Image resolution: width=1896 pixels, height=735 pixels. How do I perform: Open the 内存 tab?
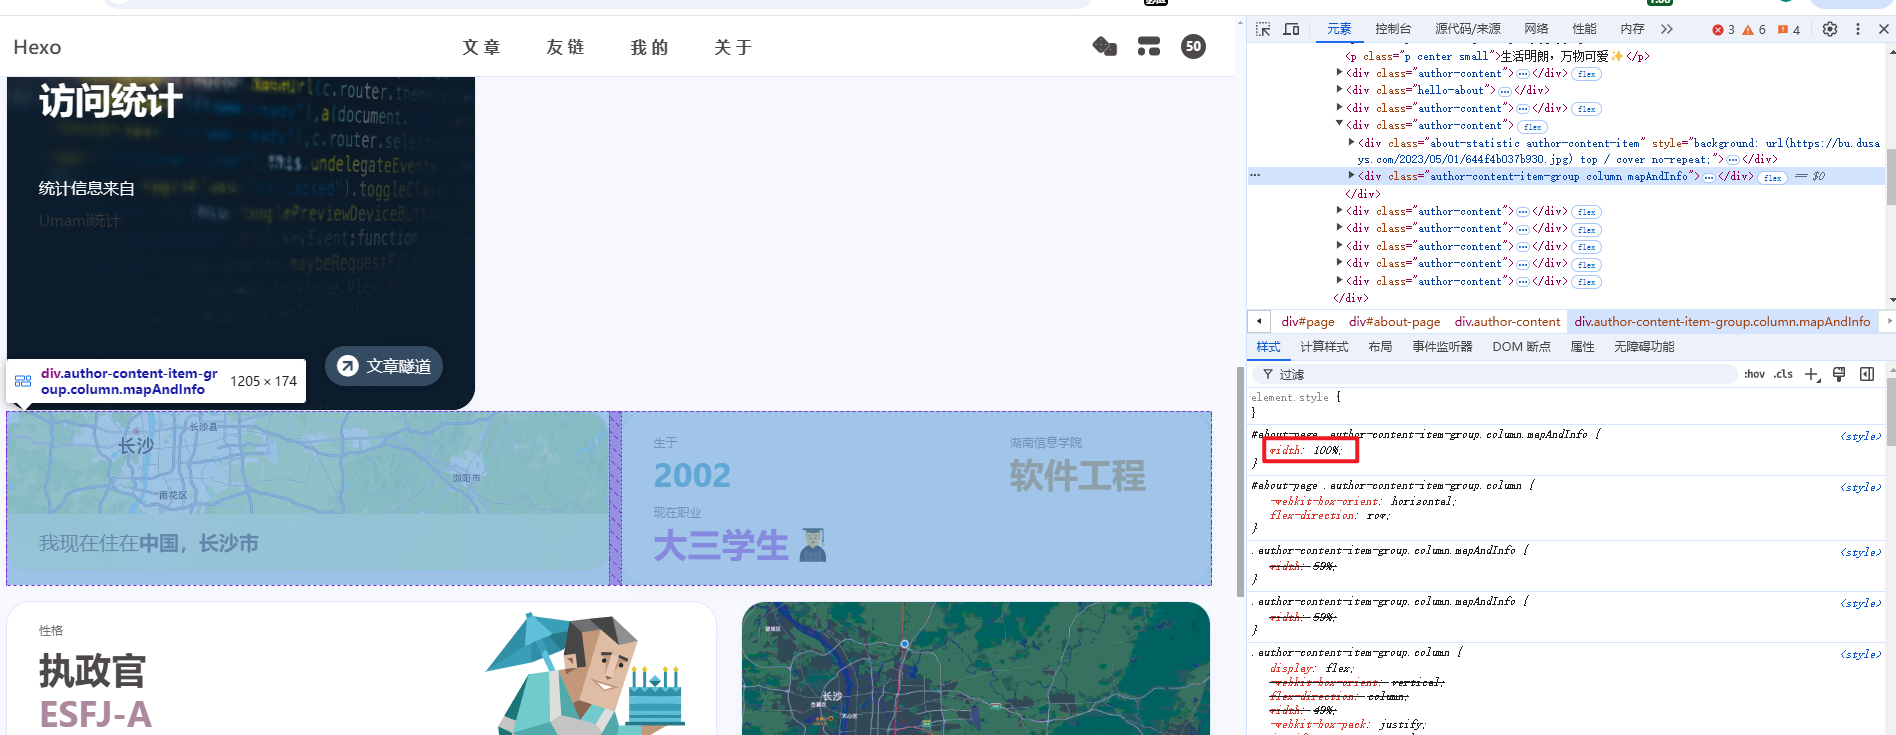(x=1632, y=29)
